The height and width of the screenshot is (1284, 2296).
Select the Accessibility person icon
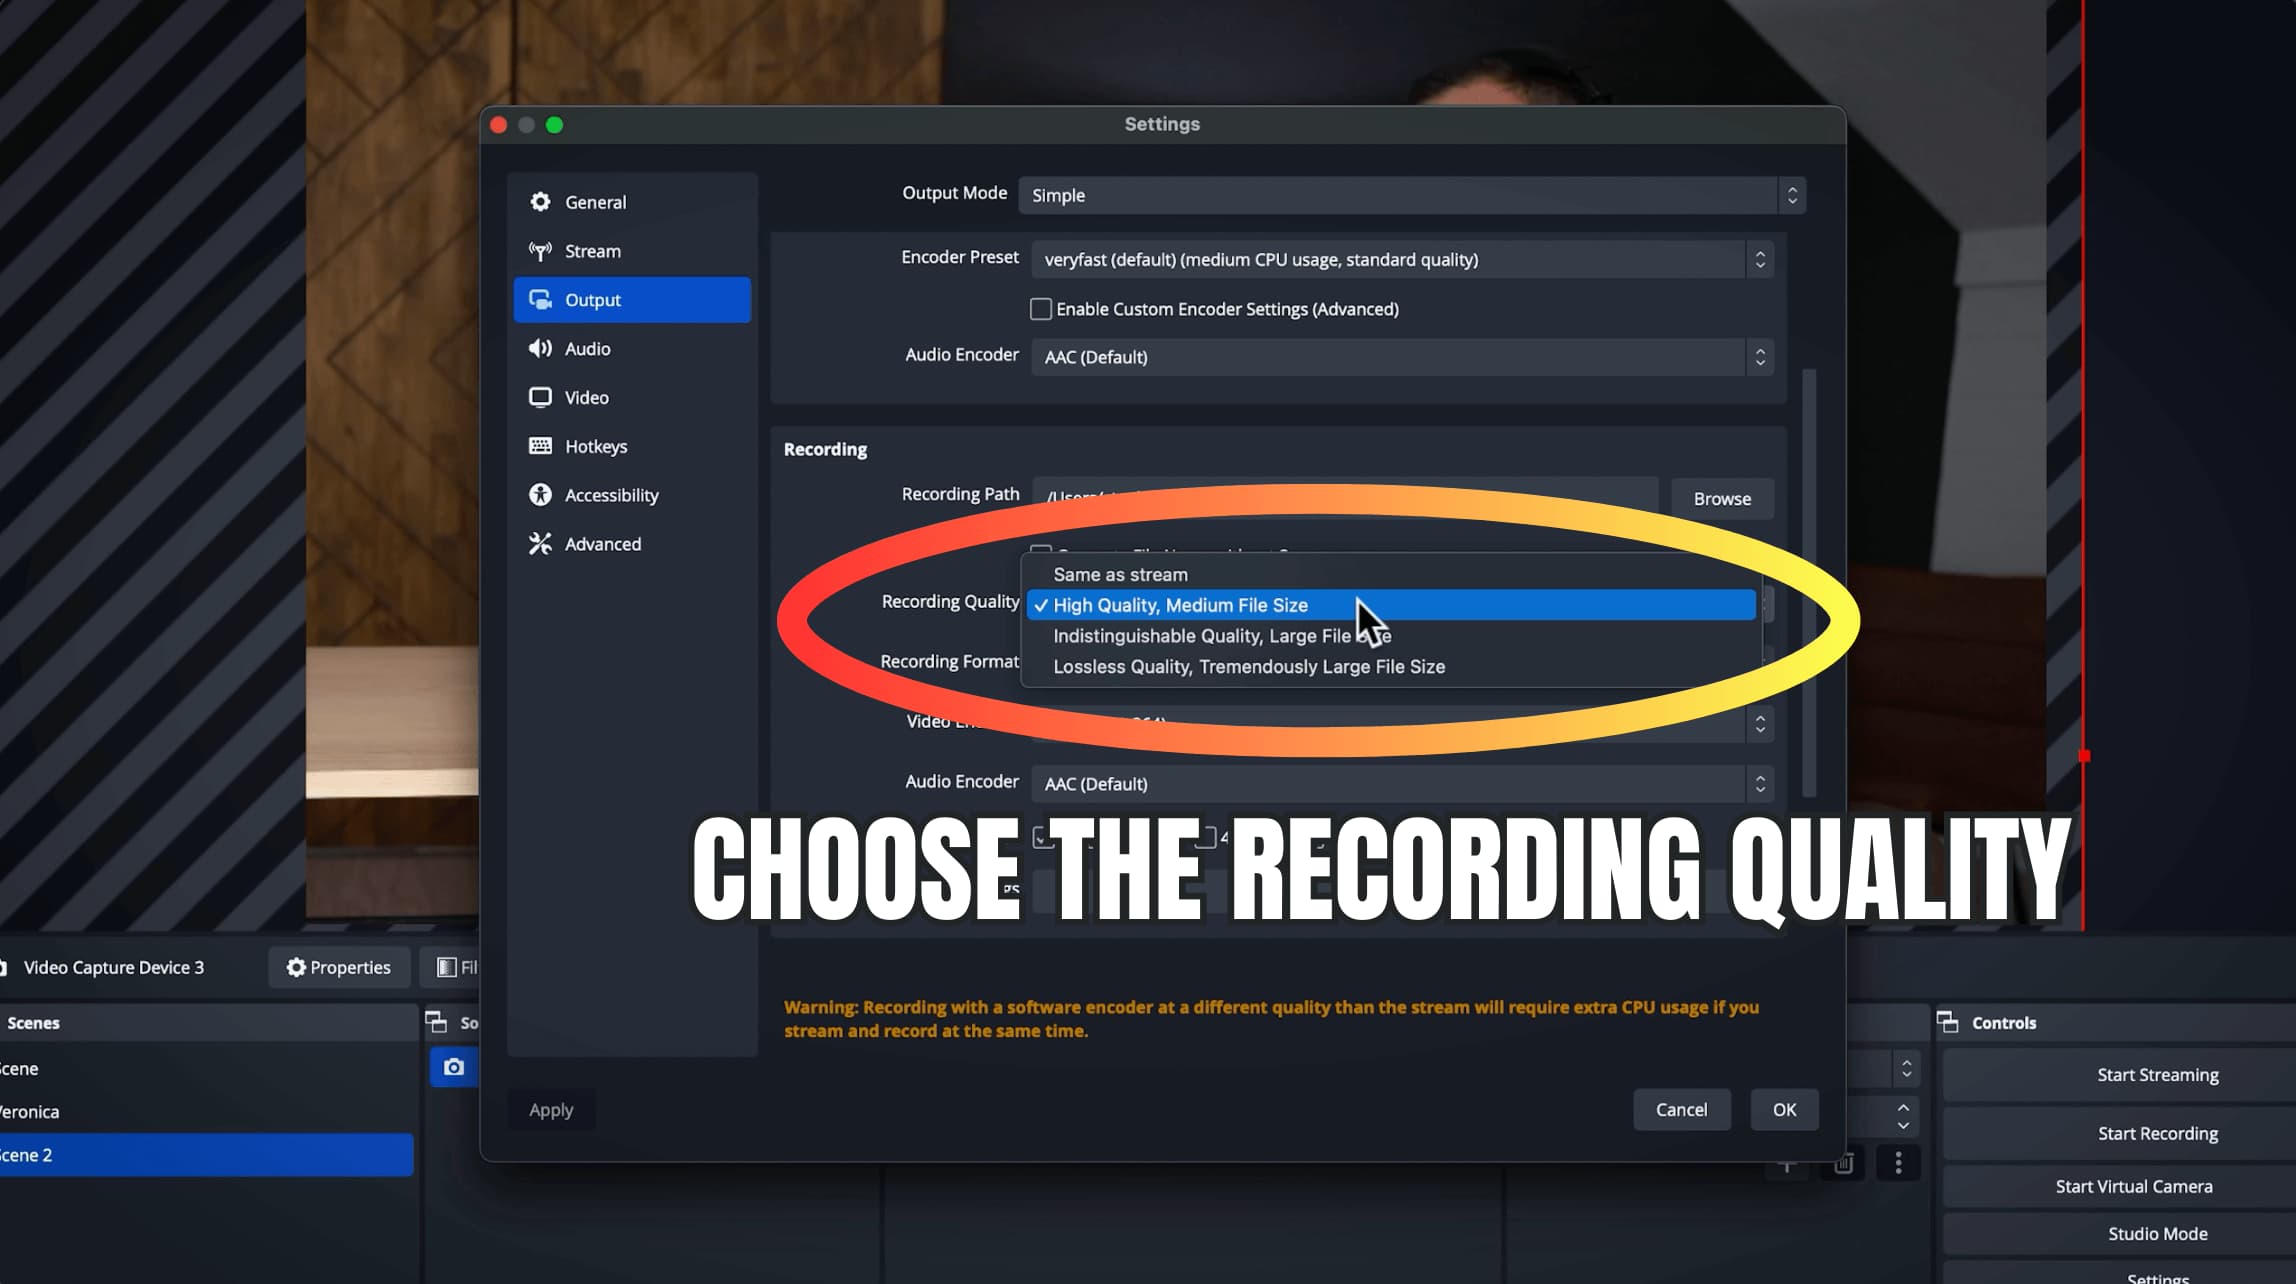540,495
